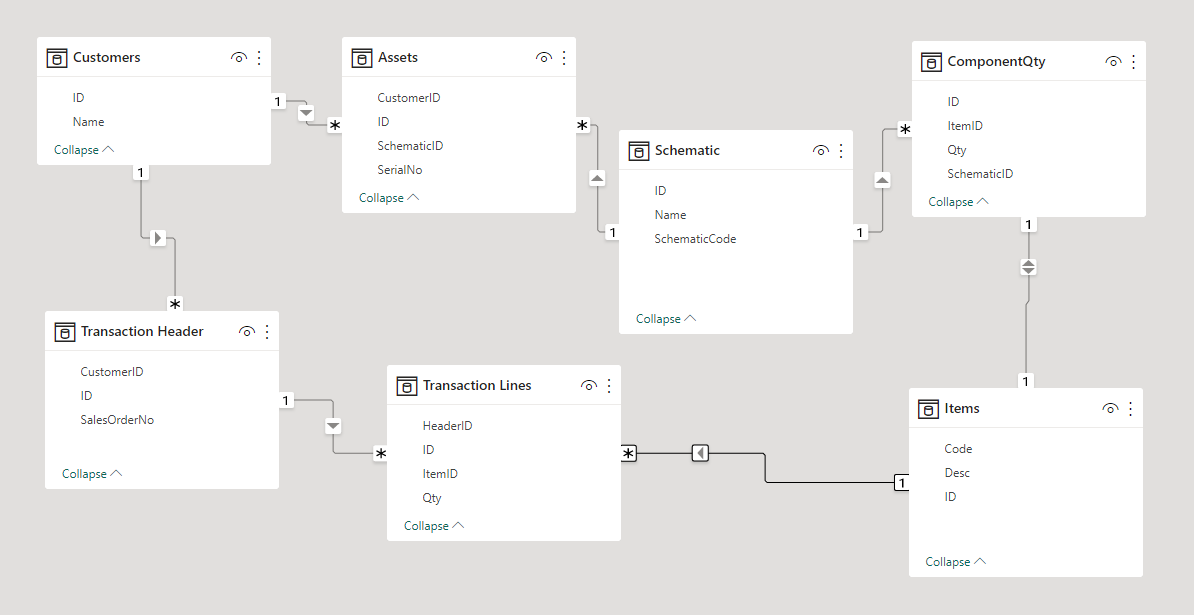
Task: Open more options for Assets table
Action: point(564,58)
